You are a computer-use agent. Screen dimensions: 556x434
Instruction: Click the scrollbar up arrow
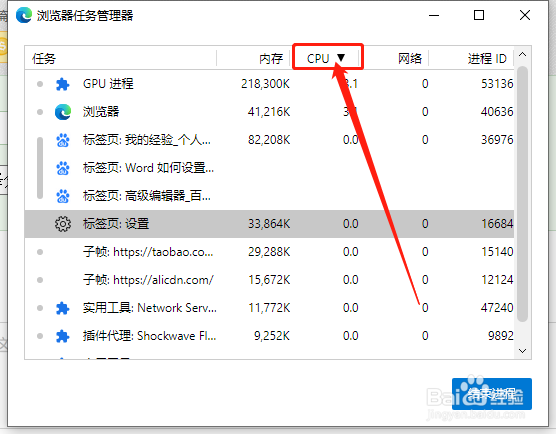[522, 55]
